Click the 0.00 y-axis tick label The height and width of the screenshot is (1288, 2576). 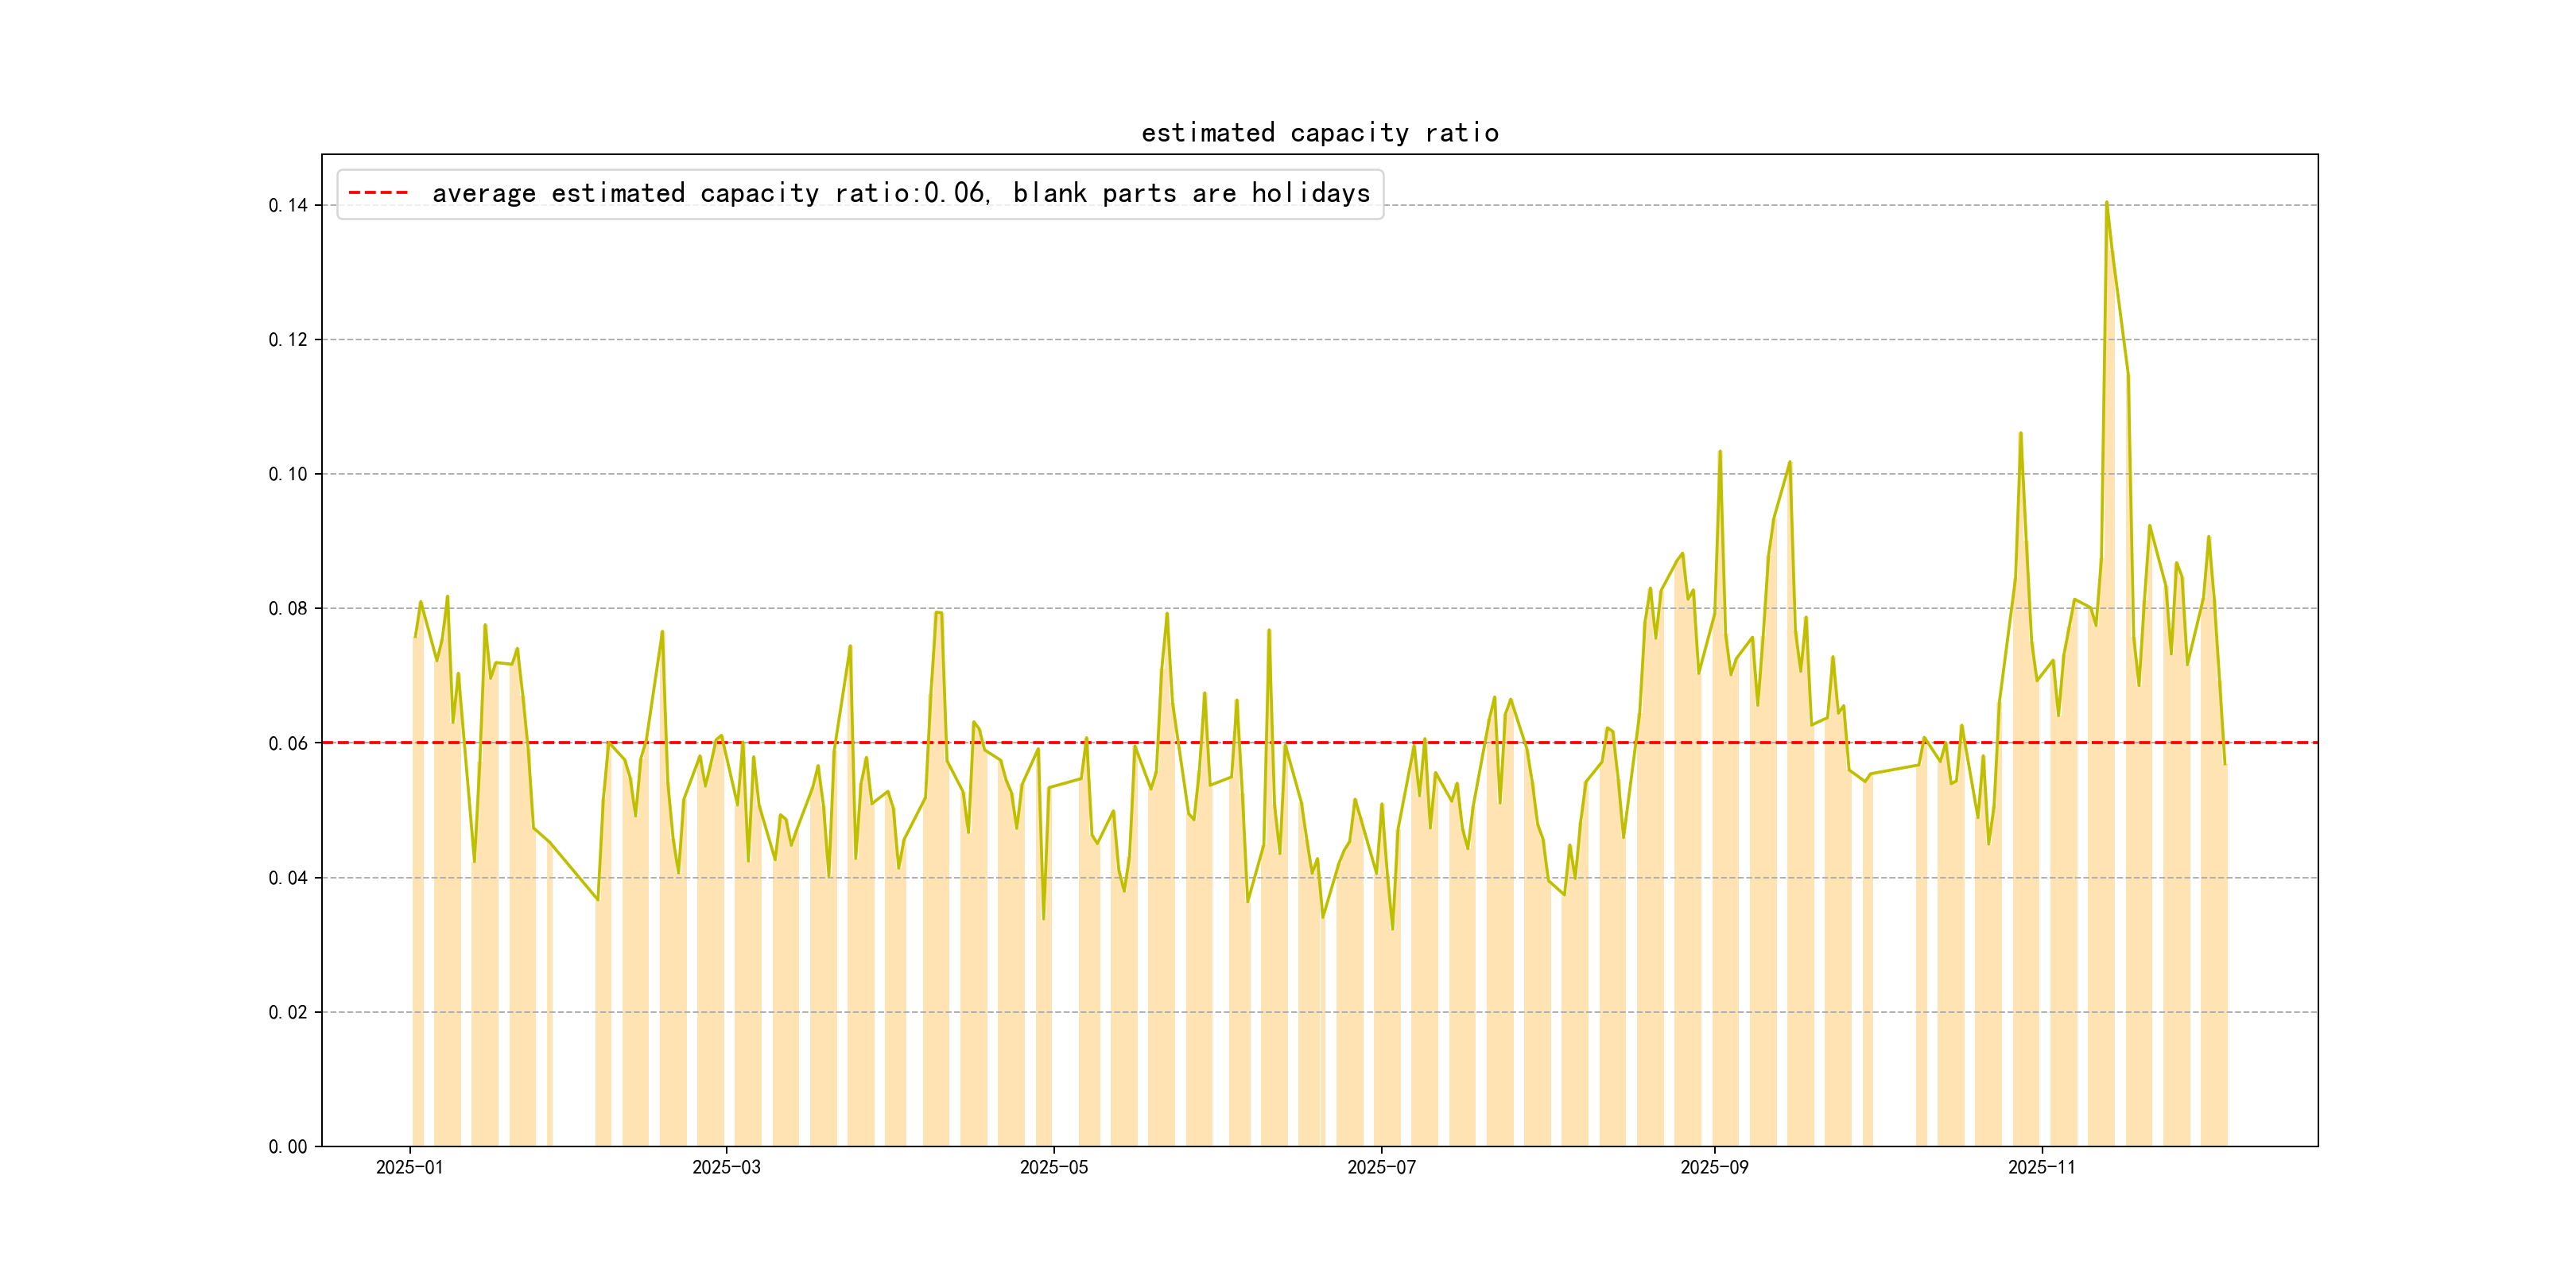[x=287, y=1147]
